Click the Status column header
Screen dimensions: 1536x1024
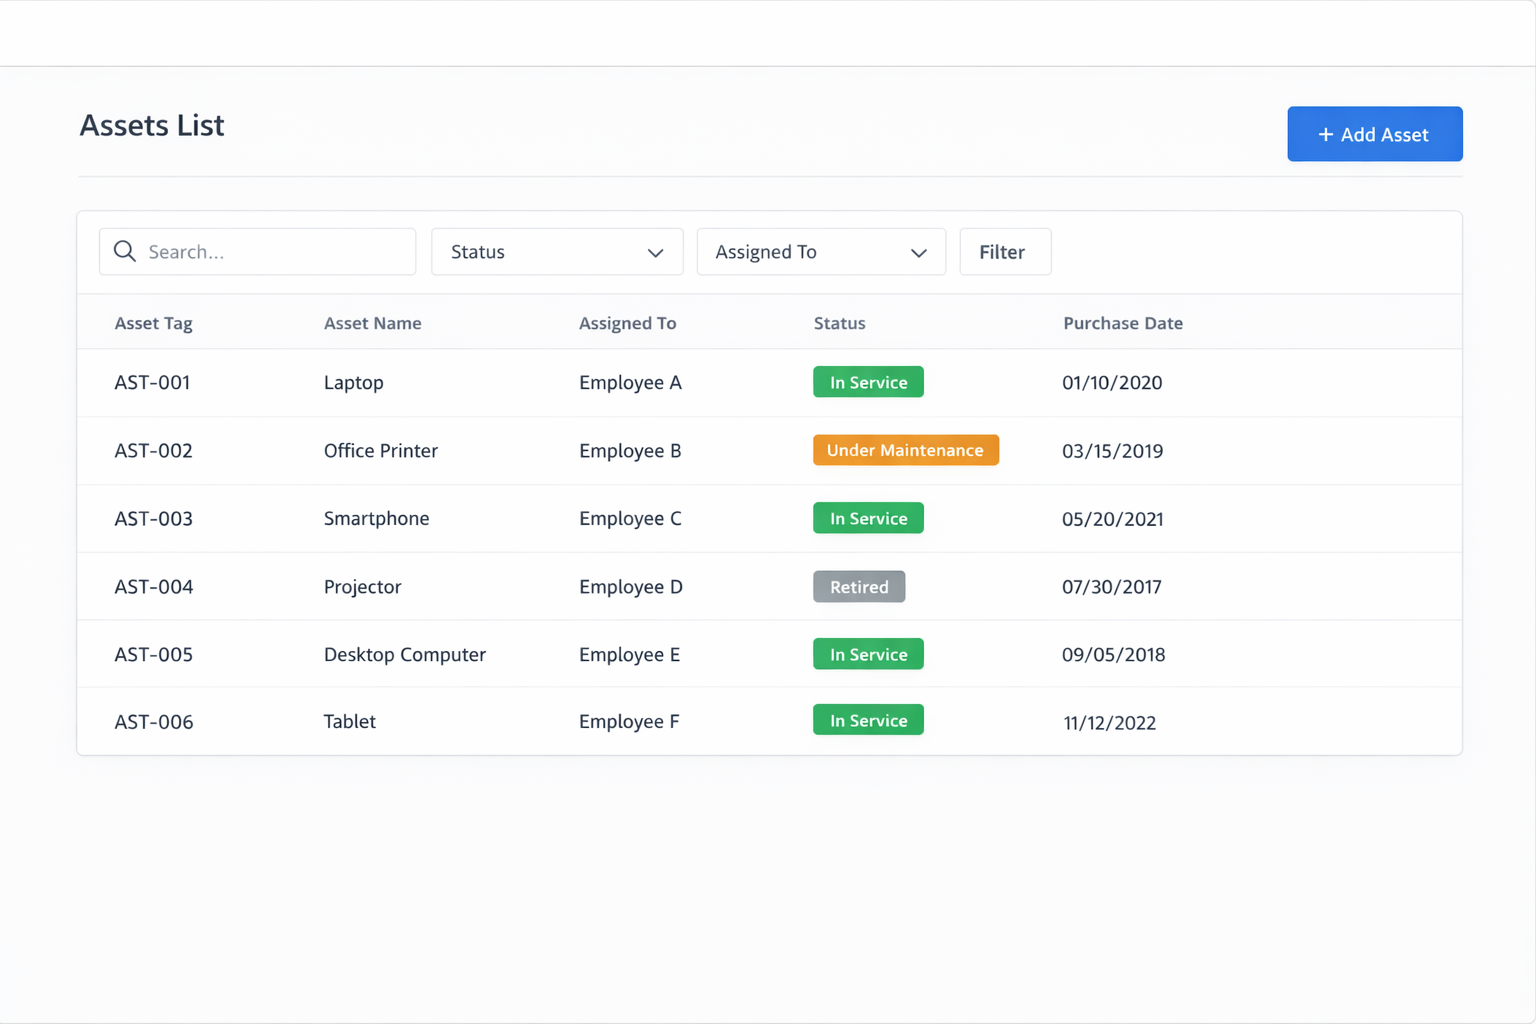[839, 323]
